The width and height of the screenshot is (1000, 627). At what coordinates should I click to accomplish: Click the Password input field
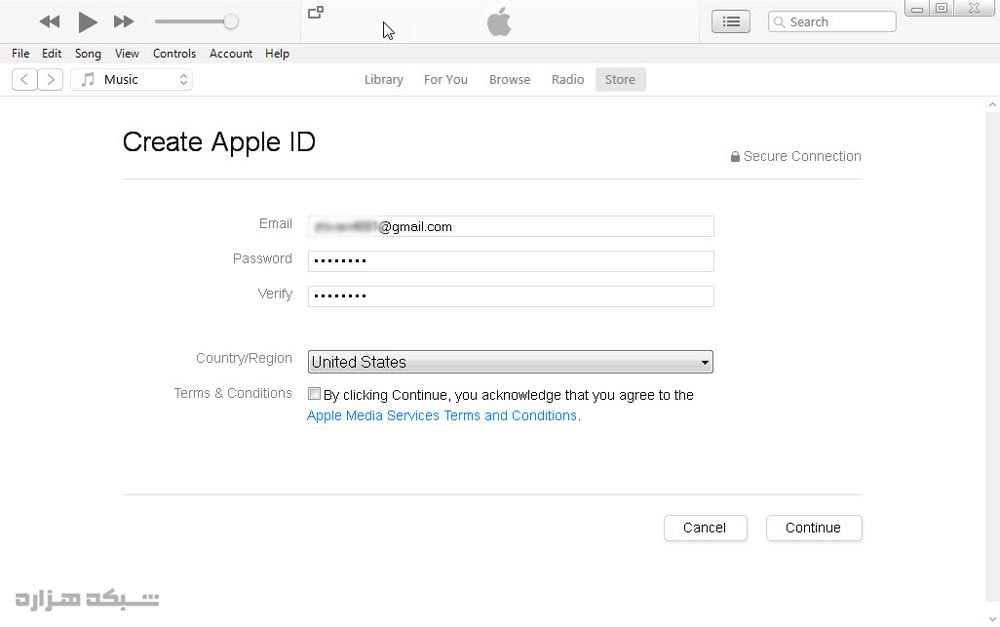[511, 261]
